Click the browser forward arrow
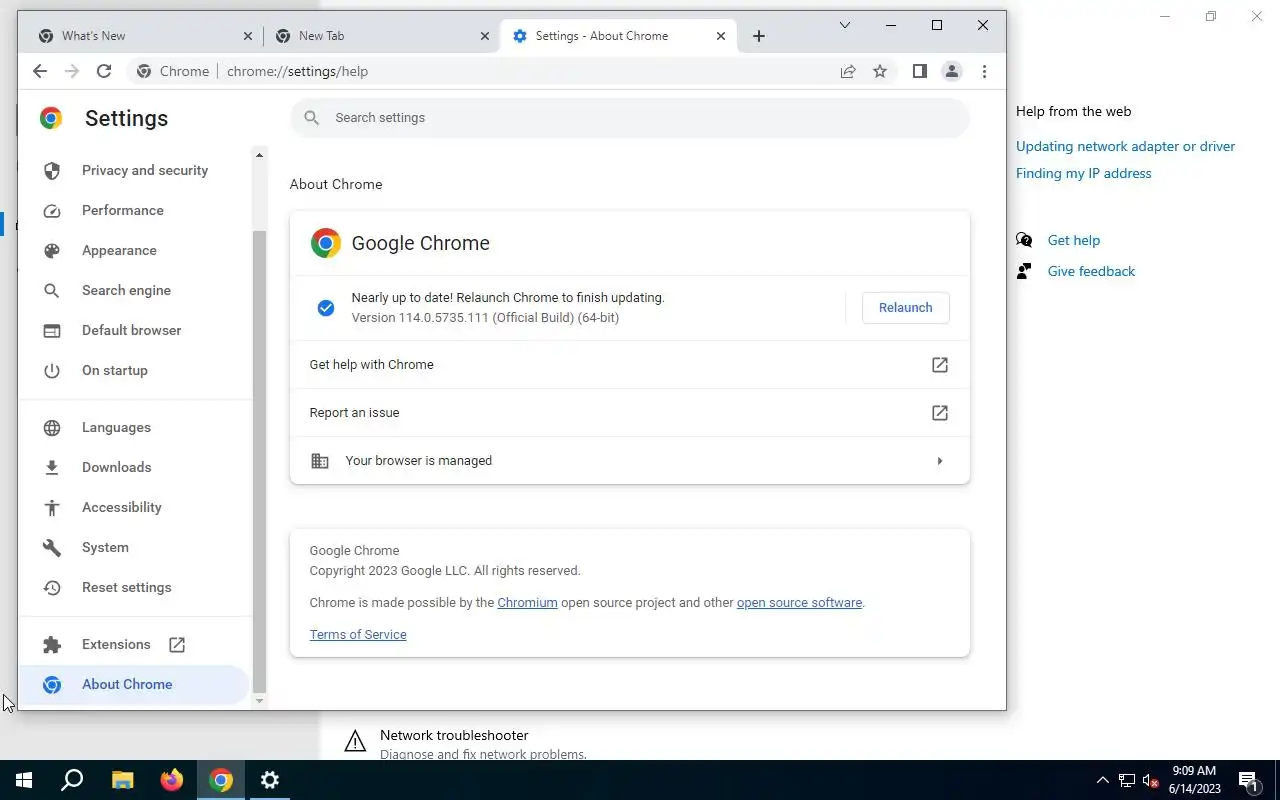Viewport: 1280px width, 800px height. coord(72,71)
